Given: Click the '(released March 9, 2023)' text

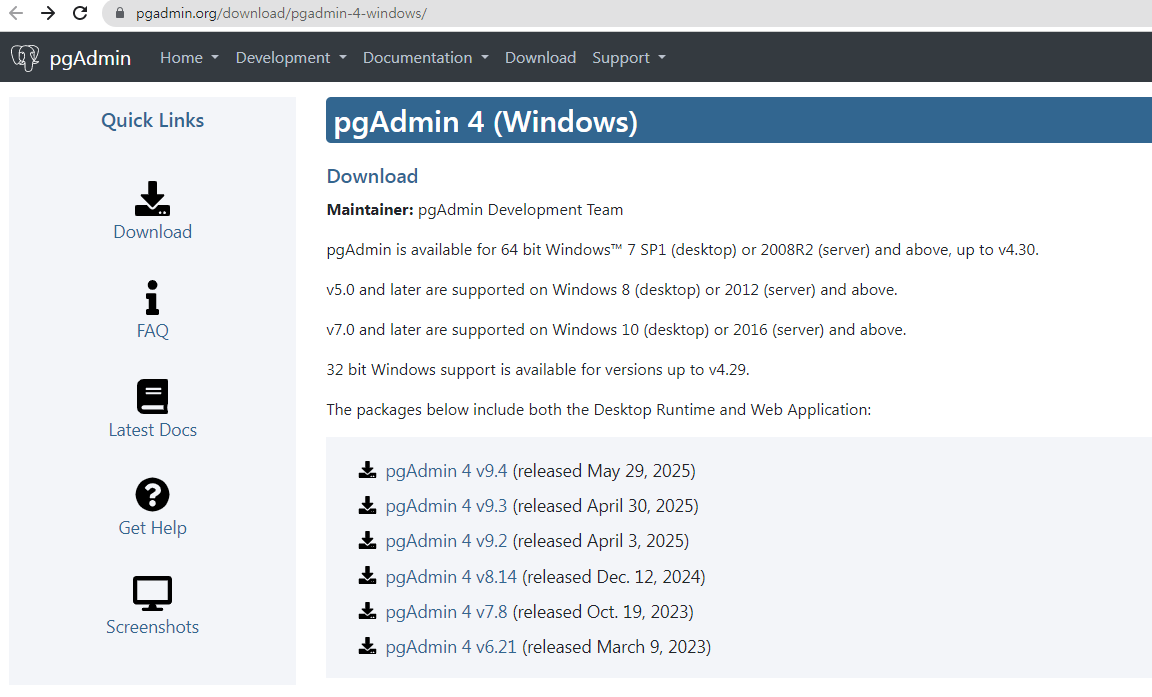Looking at the screenshot, I should (x=616, y=647).
